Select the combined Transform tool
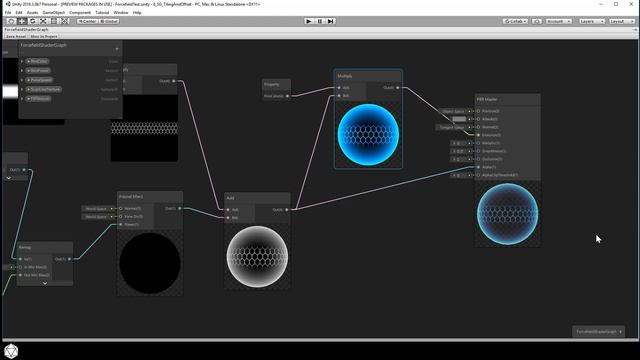640x360 pixels. [x=65, y=21]
